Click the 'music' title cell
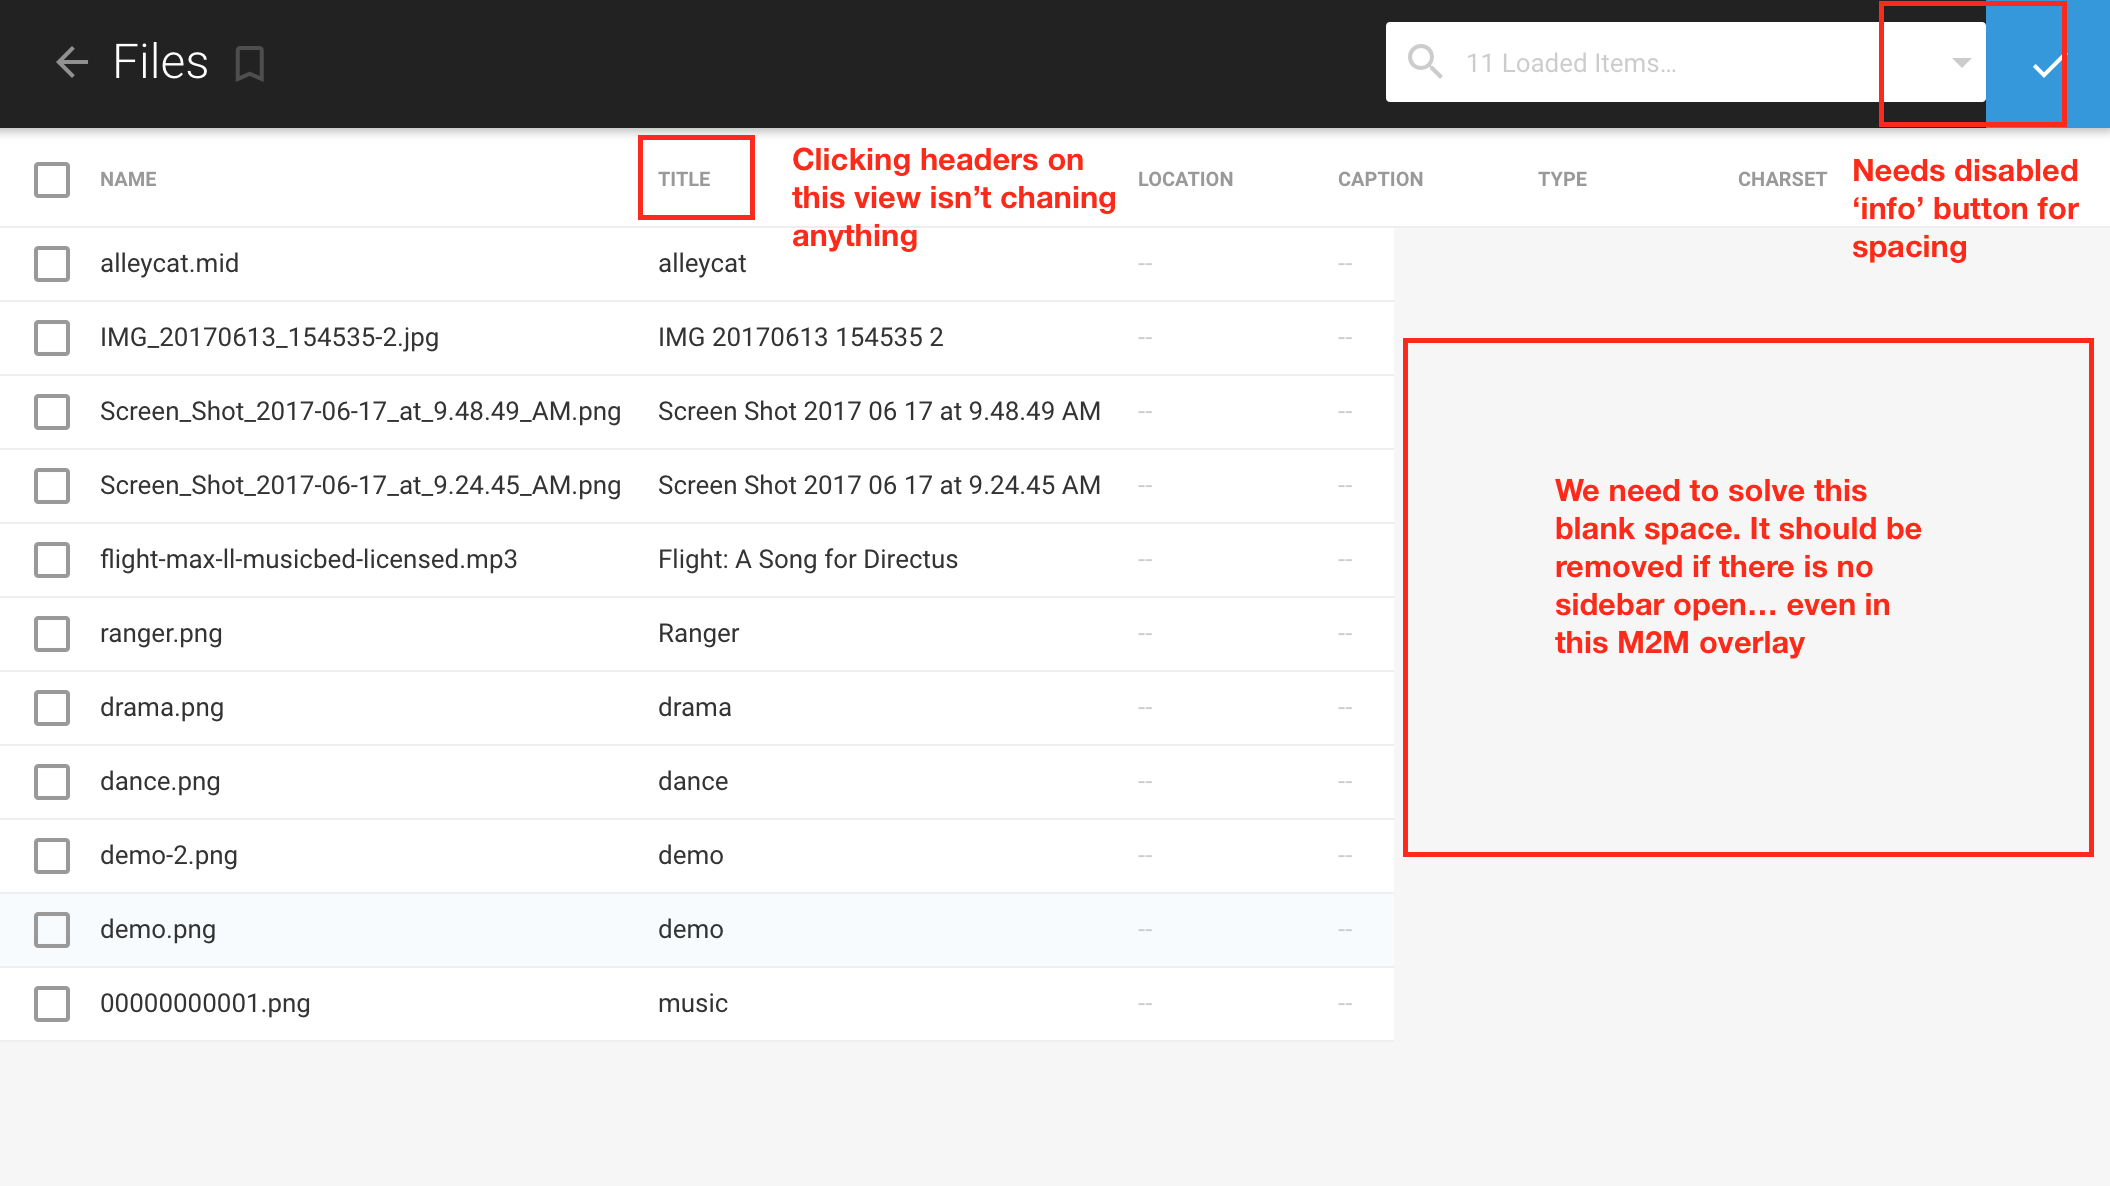Viewport: 2110px width, 1186px height. [x=692, y=1003]
